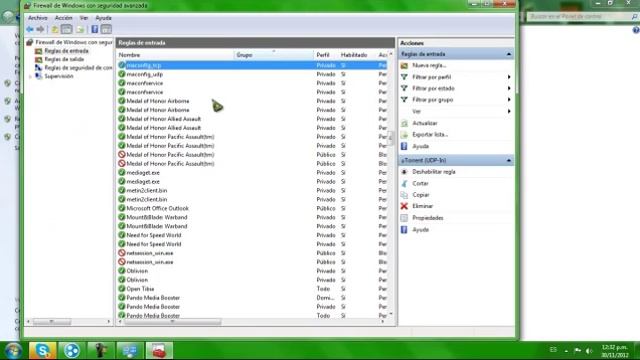The height and width of the screenshot is (360, 640).
Task: Click blocked icon of first Público Pacific Assault rule
Action: coord(122,155)
